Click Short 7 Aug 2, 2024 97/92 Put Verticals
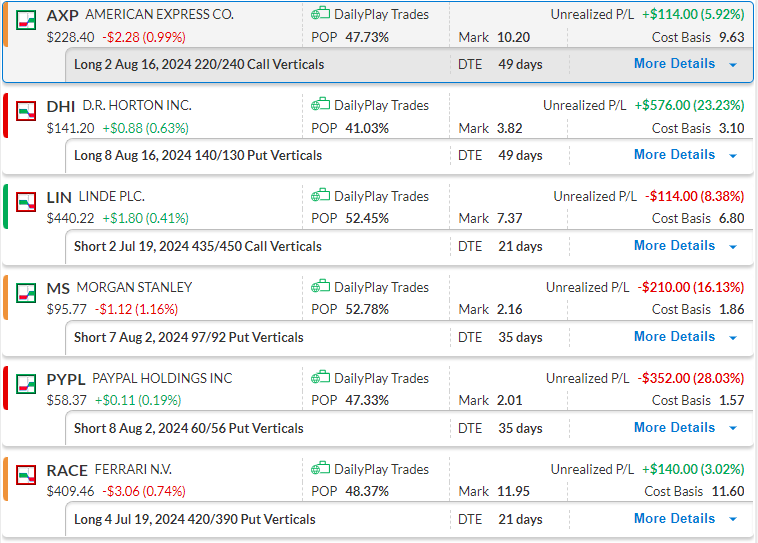 (189, 337)
